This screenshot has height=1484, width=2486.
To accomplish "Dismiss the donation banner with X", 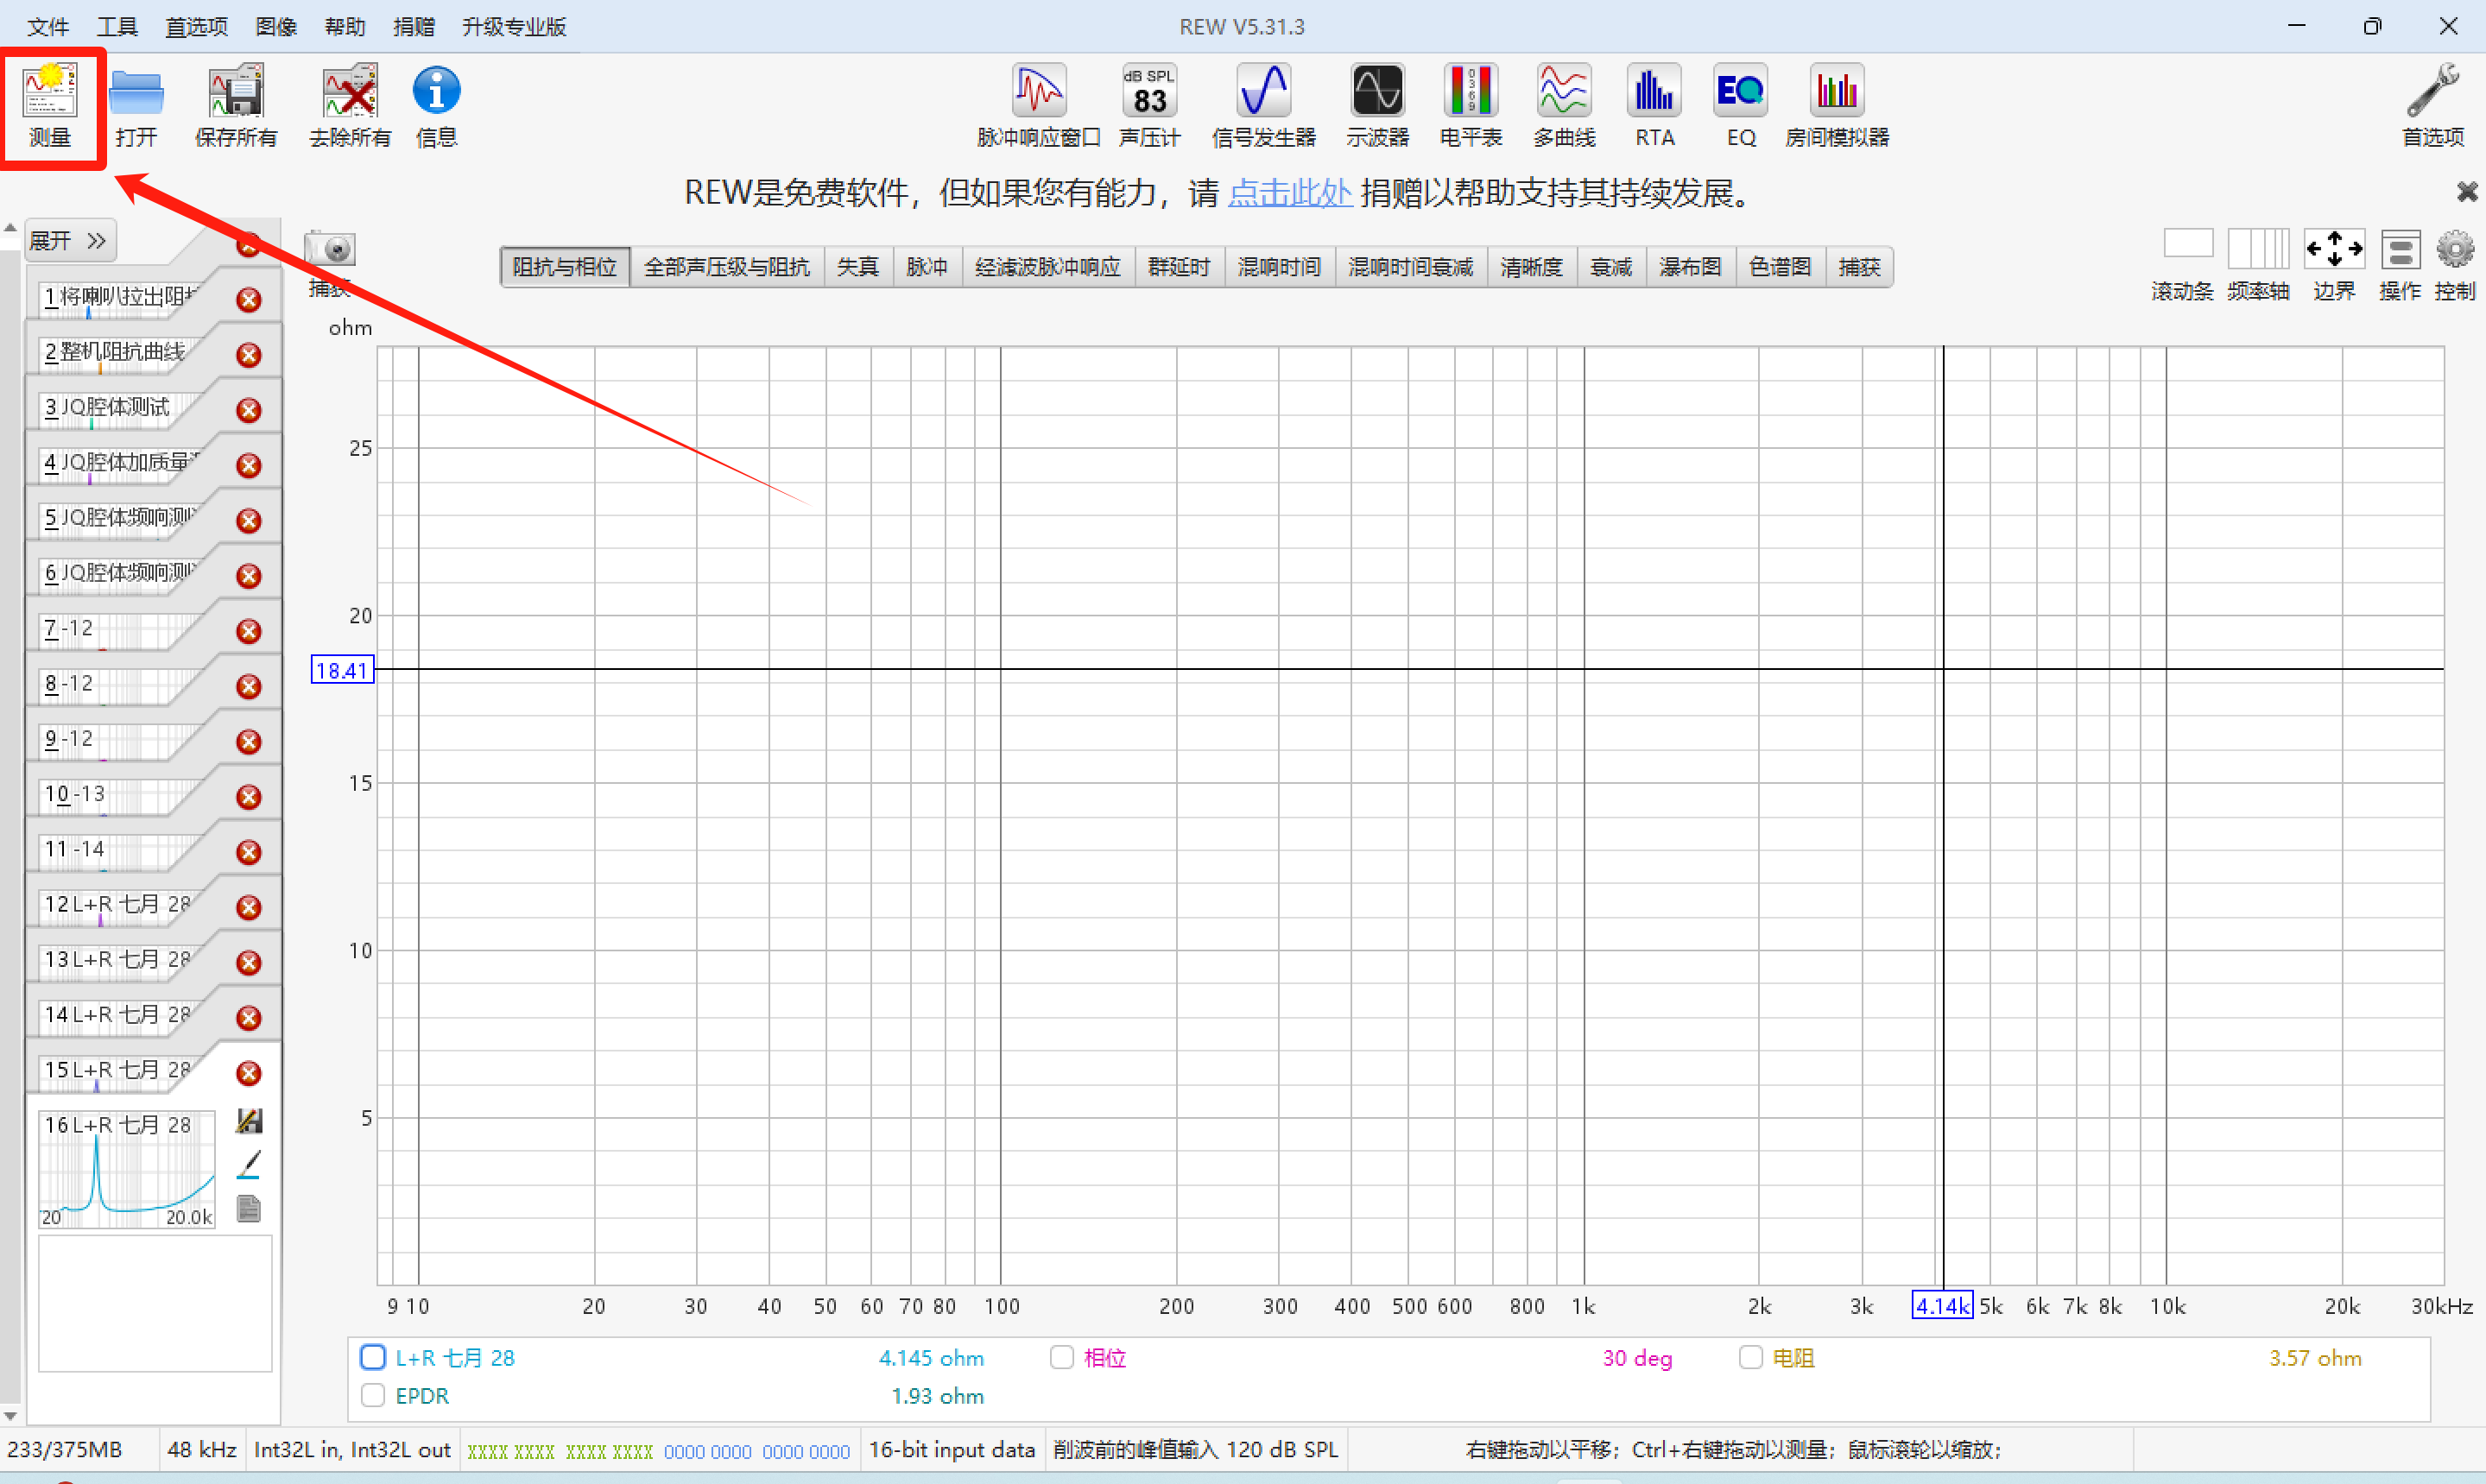I will pos(2467,191).
